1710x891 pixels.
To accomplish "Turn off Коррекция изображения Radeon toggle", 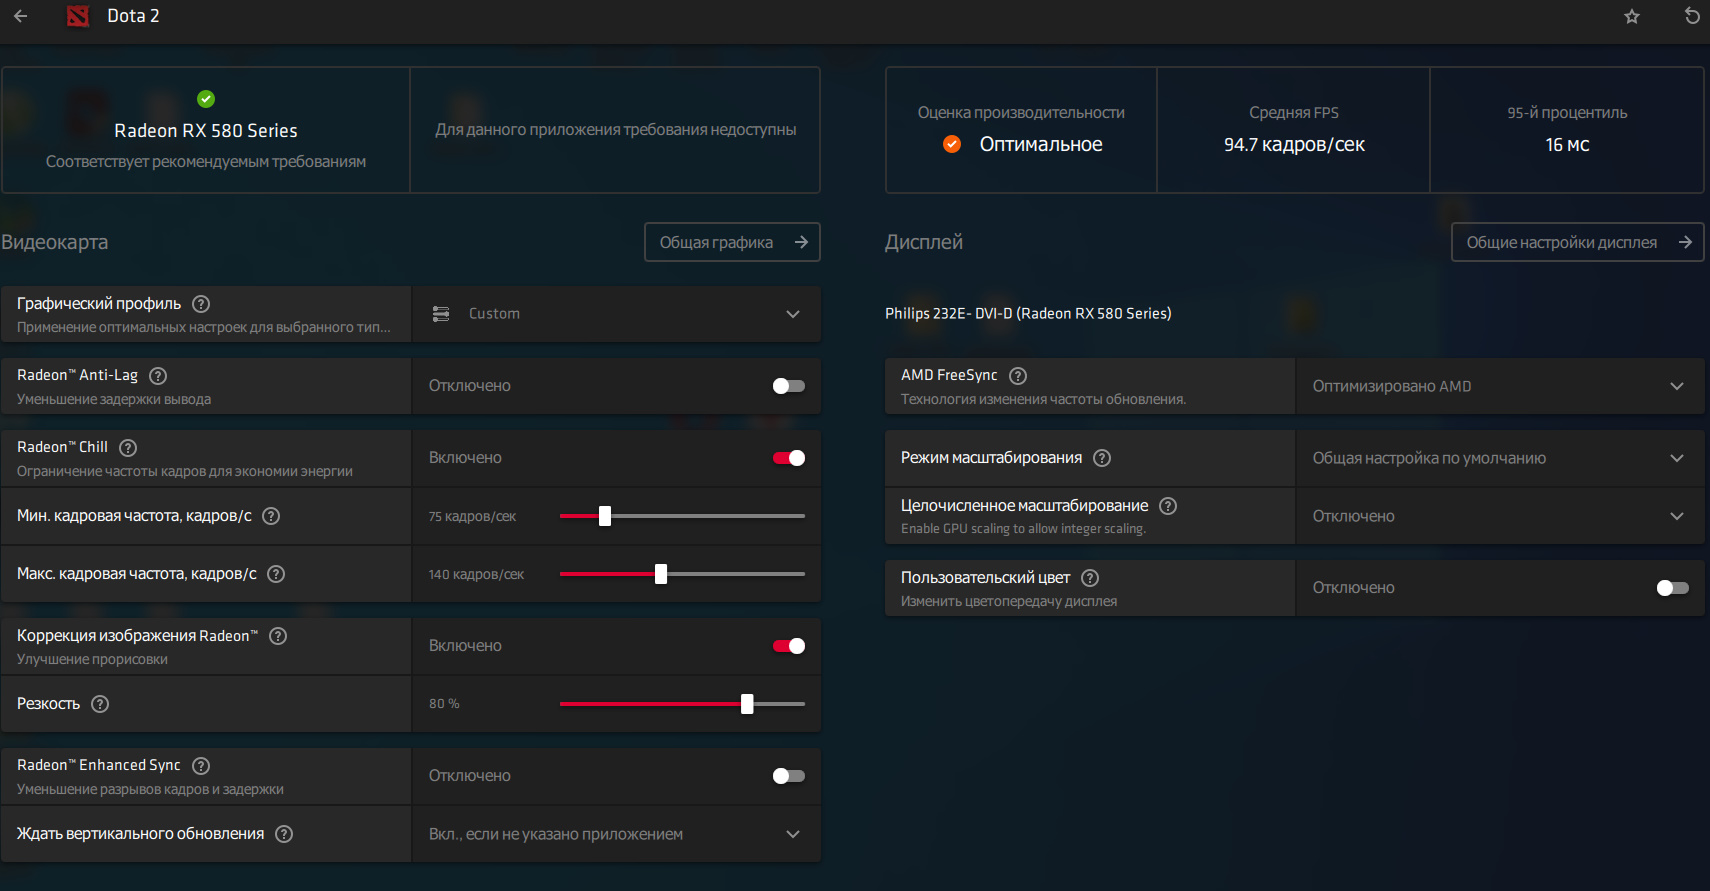I will coord(788,646).
